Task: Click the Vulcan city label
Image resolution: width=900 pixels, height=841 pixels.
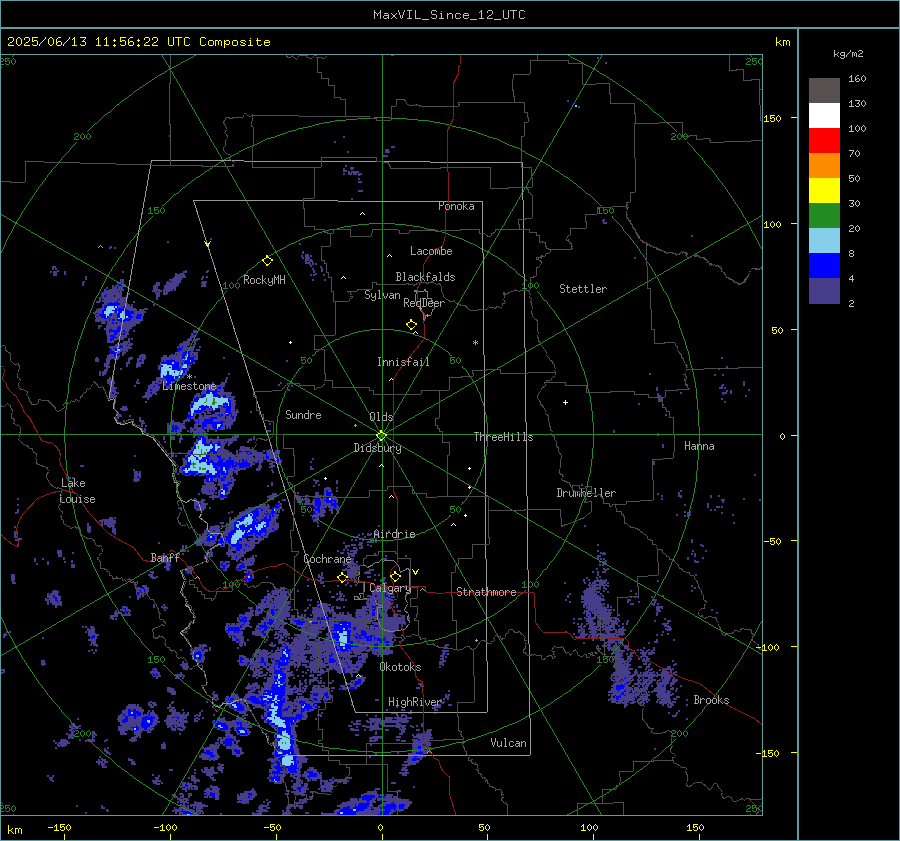Action: tap(509, 743)
